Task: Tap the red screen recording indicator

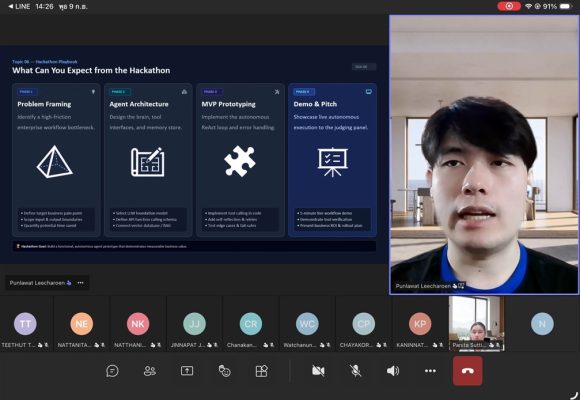Action: [509, 6]
